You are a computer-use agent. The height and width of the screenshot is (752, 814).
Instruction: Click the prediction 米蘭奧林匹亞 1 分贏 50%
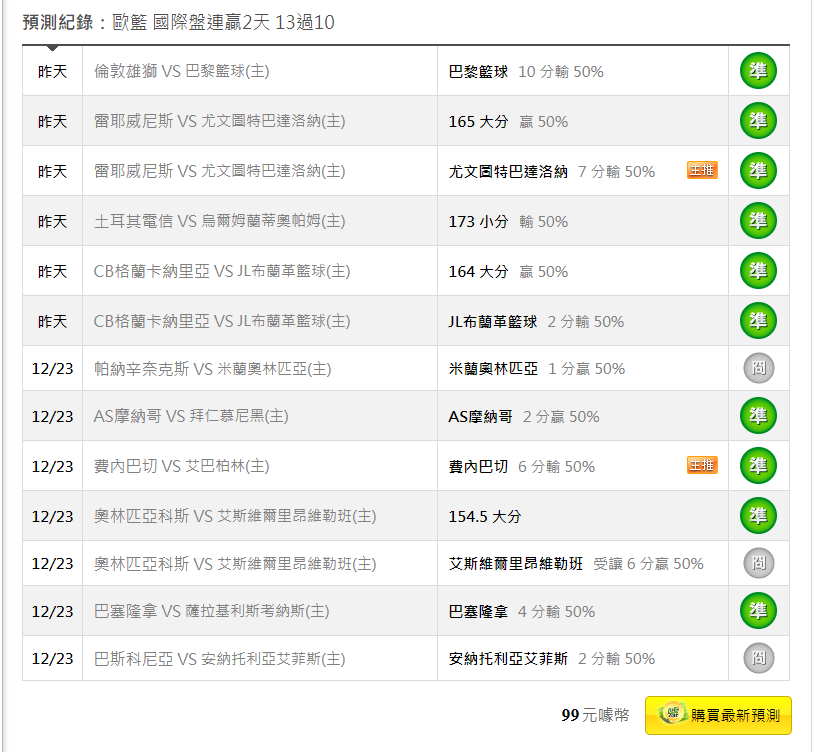tap(537, 368)
